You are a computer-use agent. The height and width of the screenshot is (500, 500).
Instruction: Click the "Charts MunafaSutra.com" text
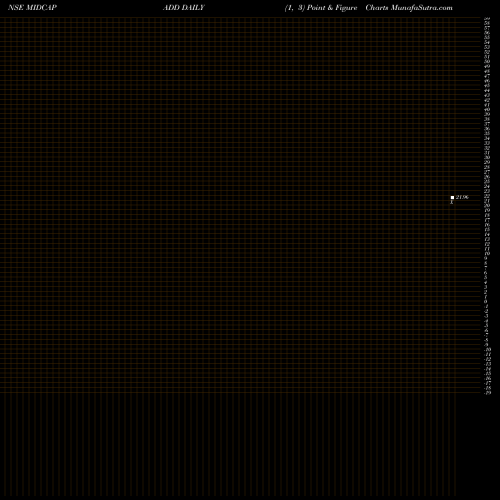409,8
